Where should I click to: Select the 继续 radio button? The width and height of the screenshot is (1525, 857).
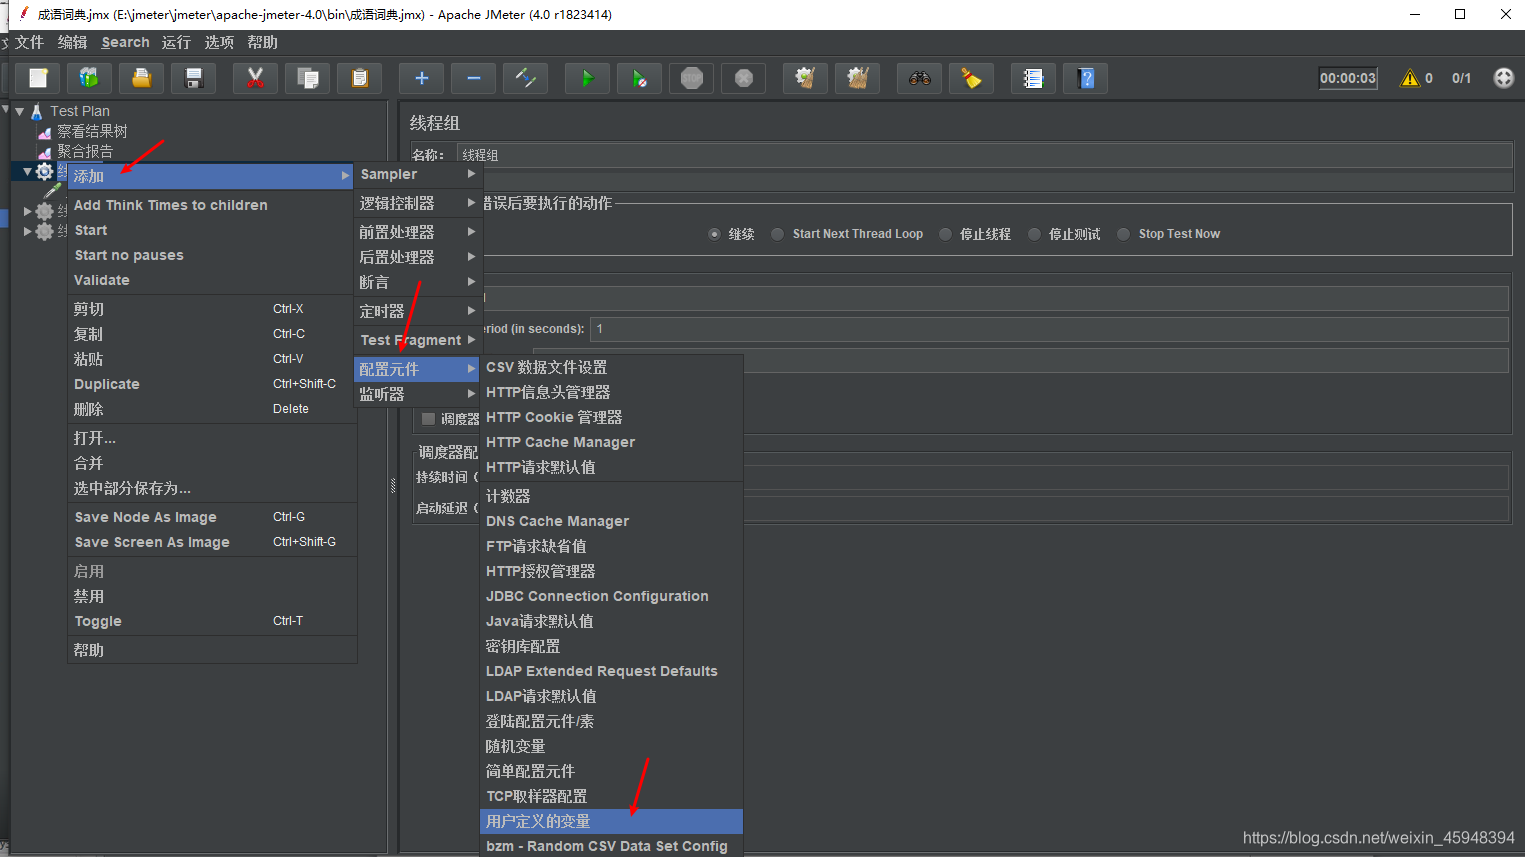click(714, 234)
